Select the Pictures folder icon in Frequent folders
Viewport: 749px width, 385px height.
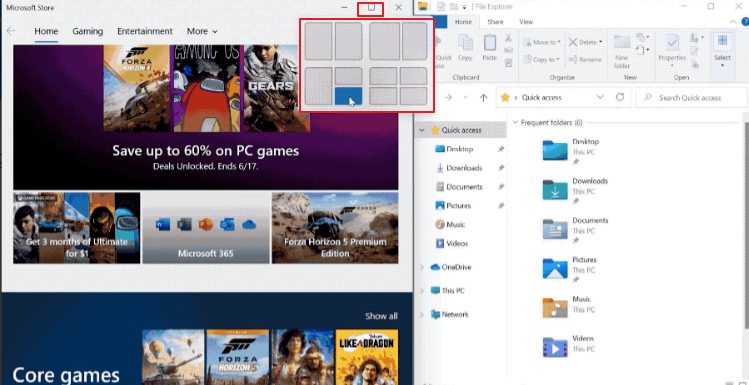[x=555, y=268]
